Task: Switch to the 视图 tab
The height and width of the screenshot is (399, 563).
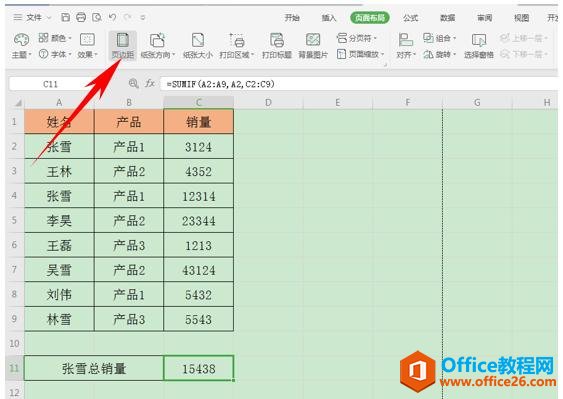Action: click(x=521, y=18)
